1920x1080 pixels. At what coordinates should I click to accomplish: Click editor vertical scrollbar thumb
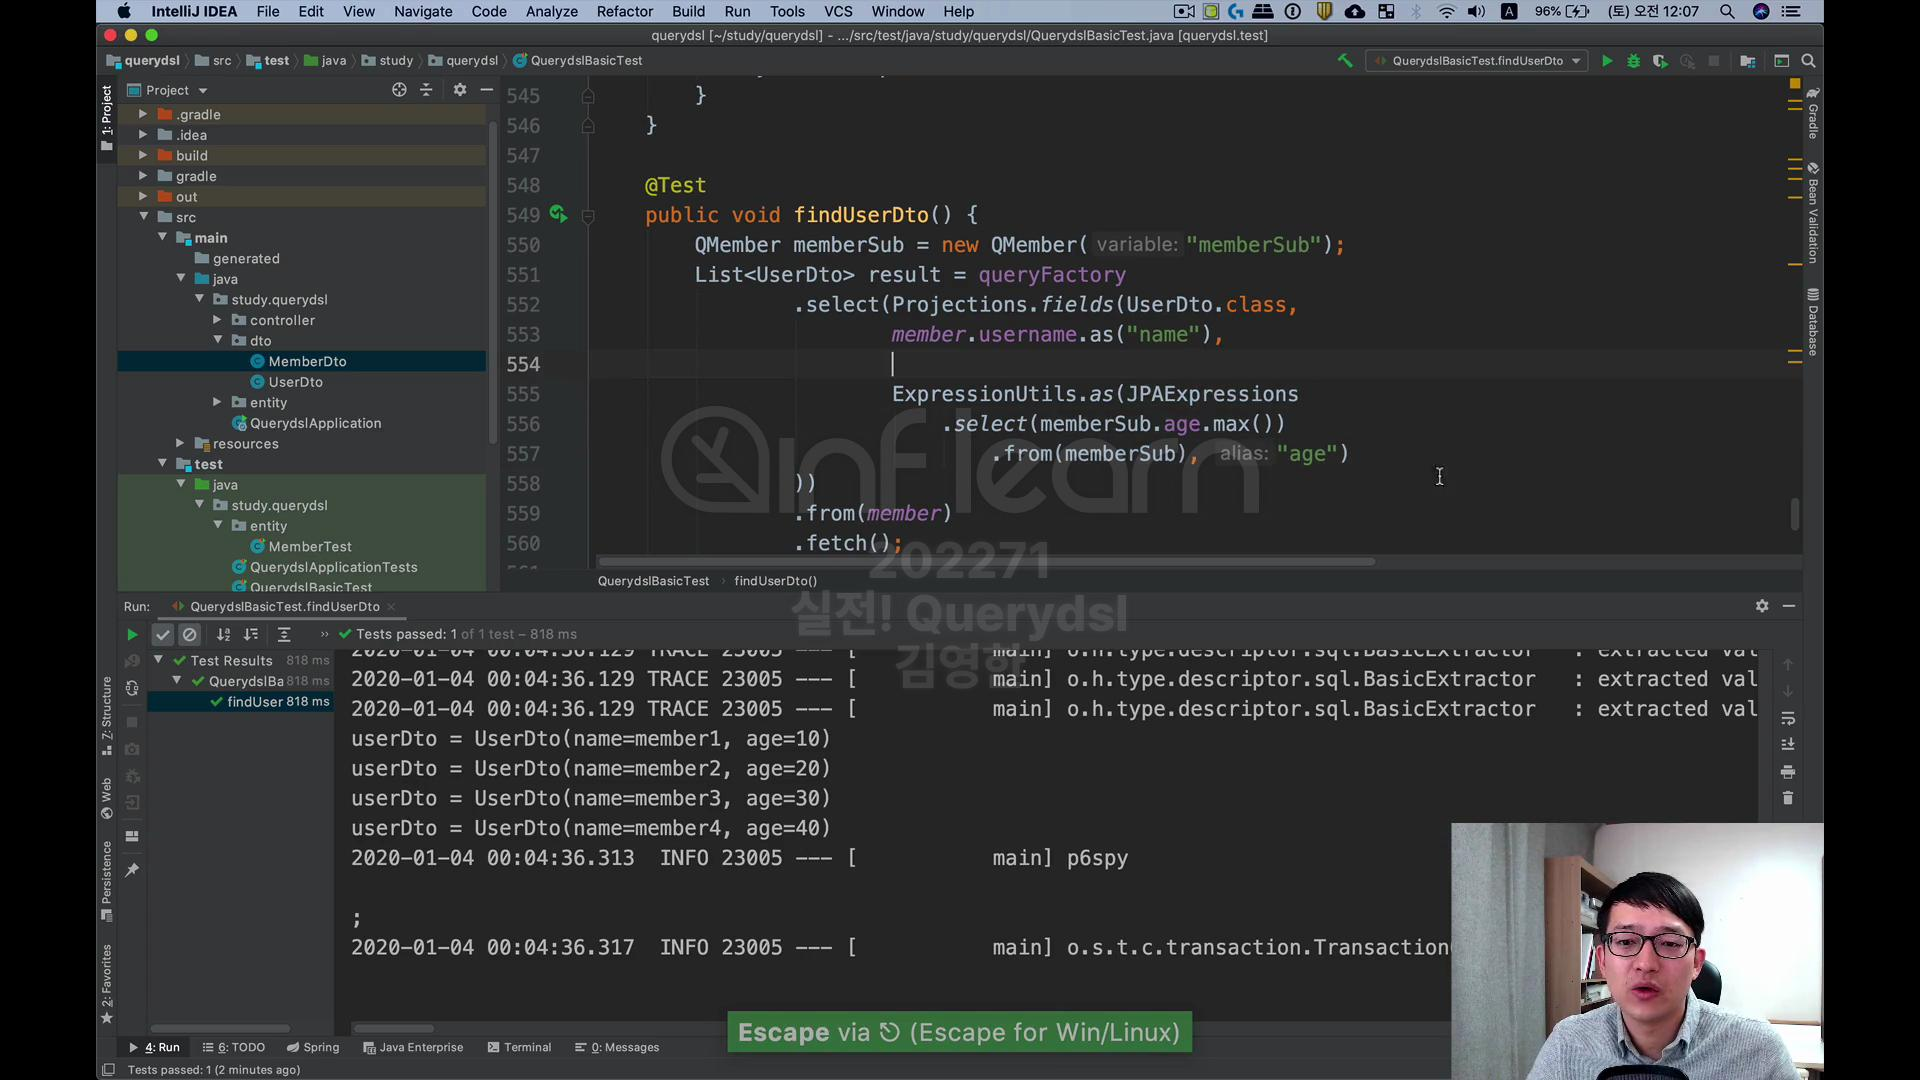[x=1795, y=514]
